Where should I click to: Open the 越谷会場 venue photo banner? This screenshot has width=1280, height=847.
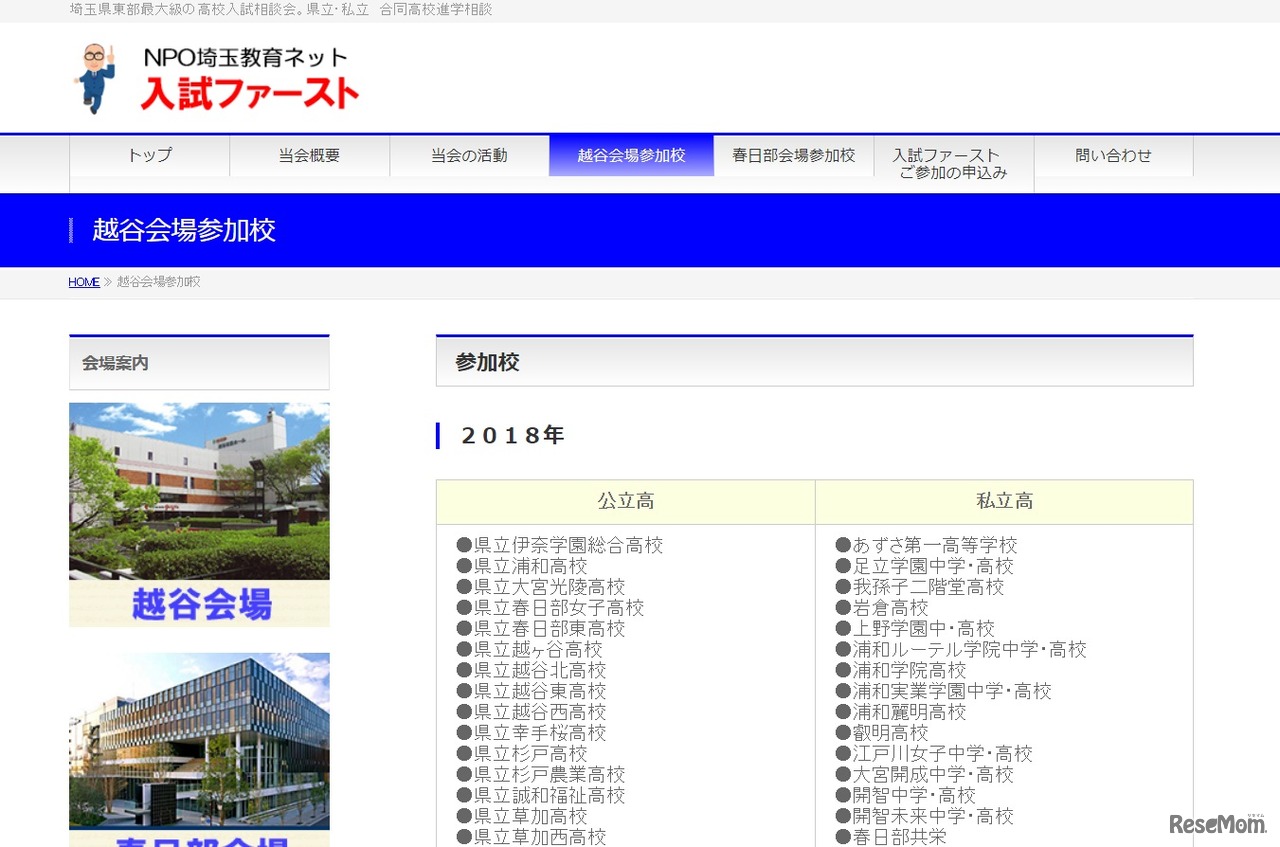click(x=199, y=514)
